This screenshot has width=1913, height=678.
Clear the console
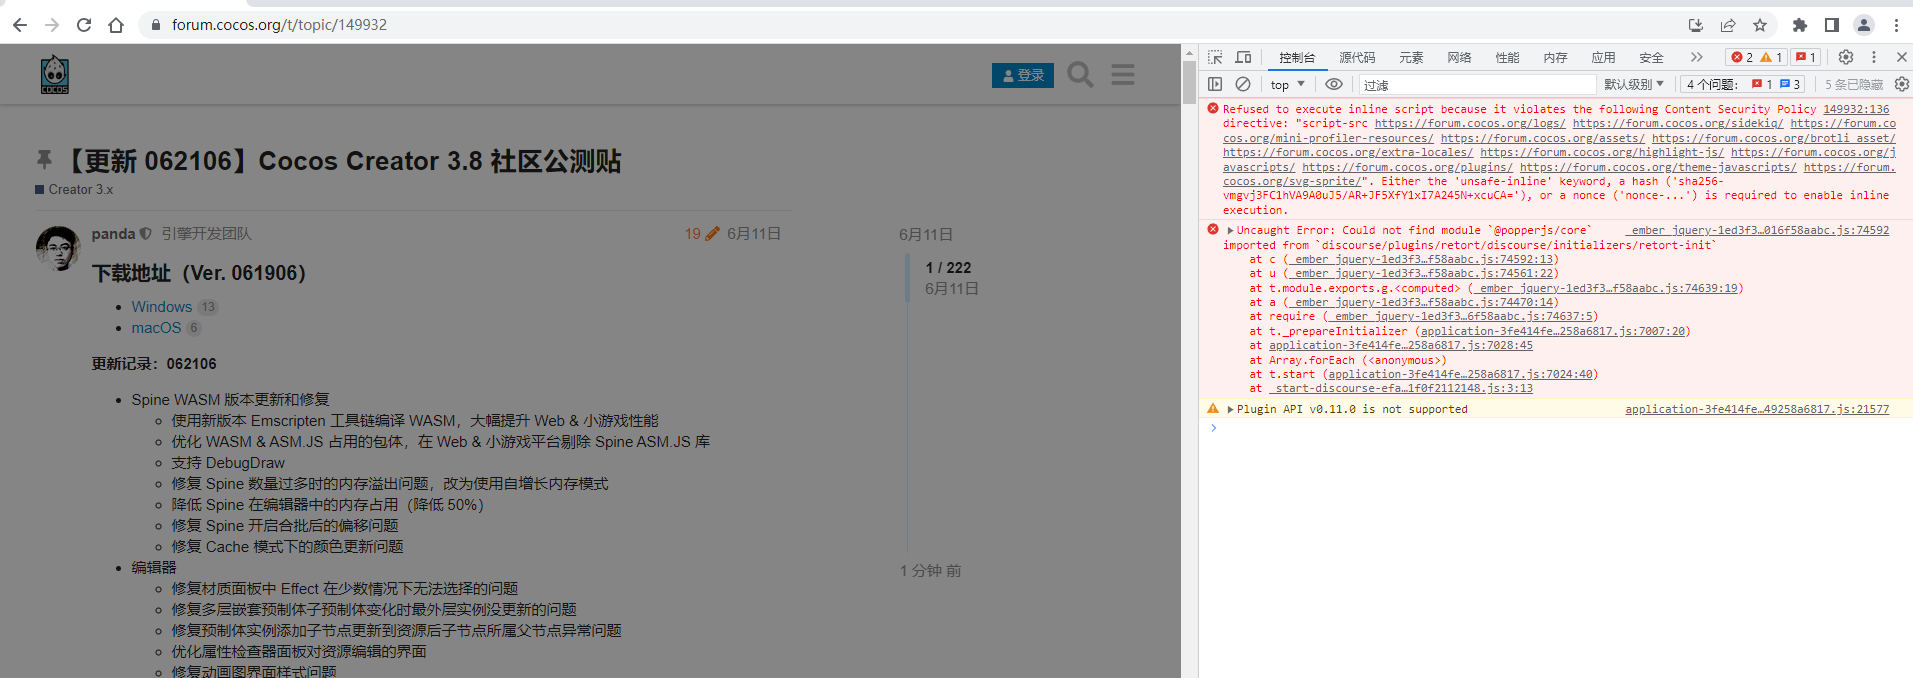pos(1243,85)
